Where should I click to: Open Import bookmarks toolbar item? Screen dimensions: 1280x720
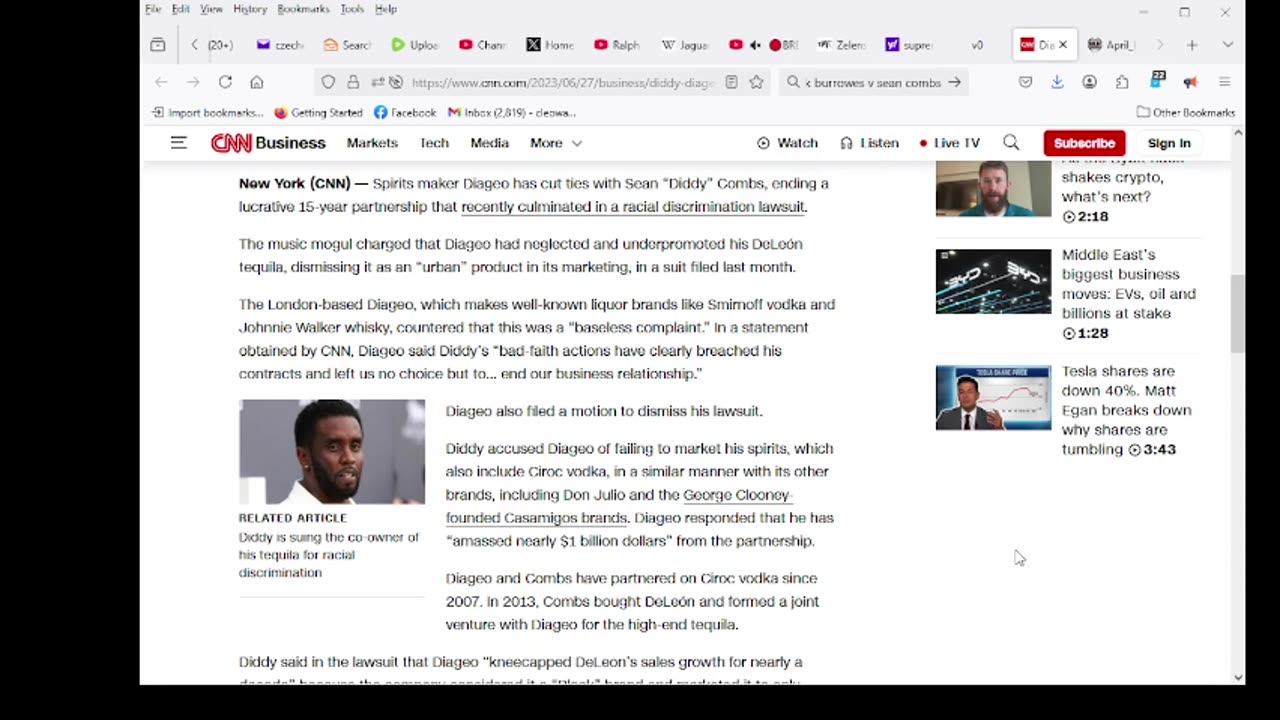tap(208, 113)
